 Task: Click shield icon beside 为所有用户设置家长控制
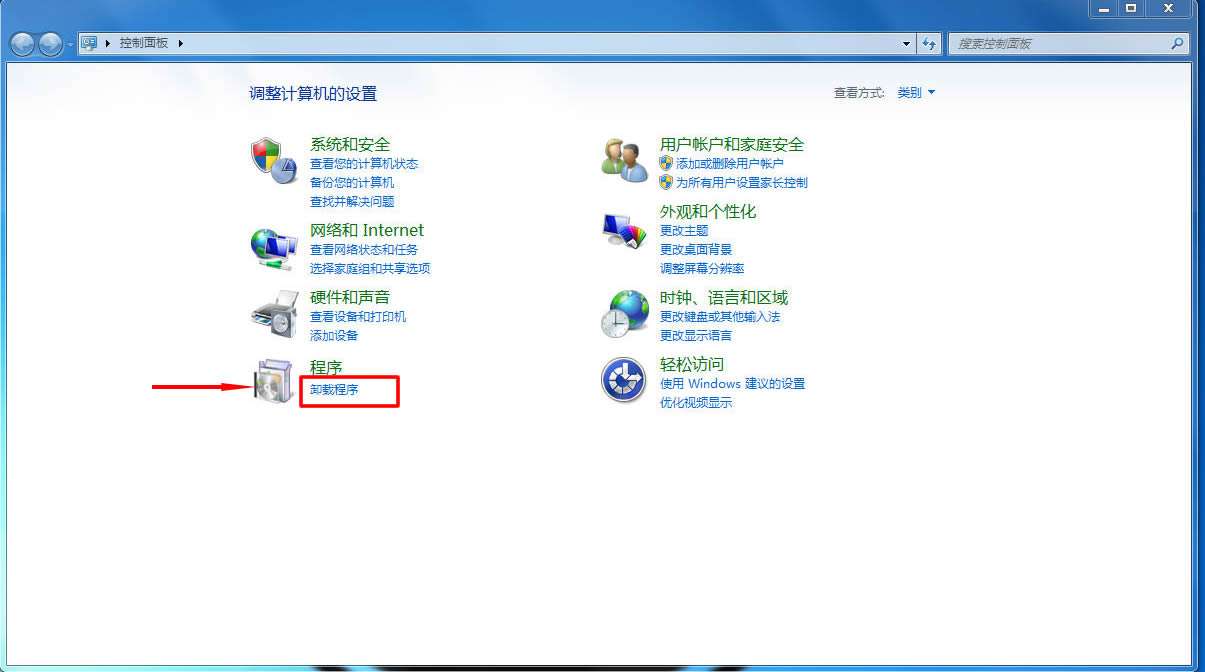666,182
